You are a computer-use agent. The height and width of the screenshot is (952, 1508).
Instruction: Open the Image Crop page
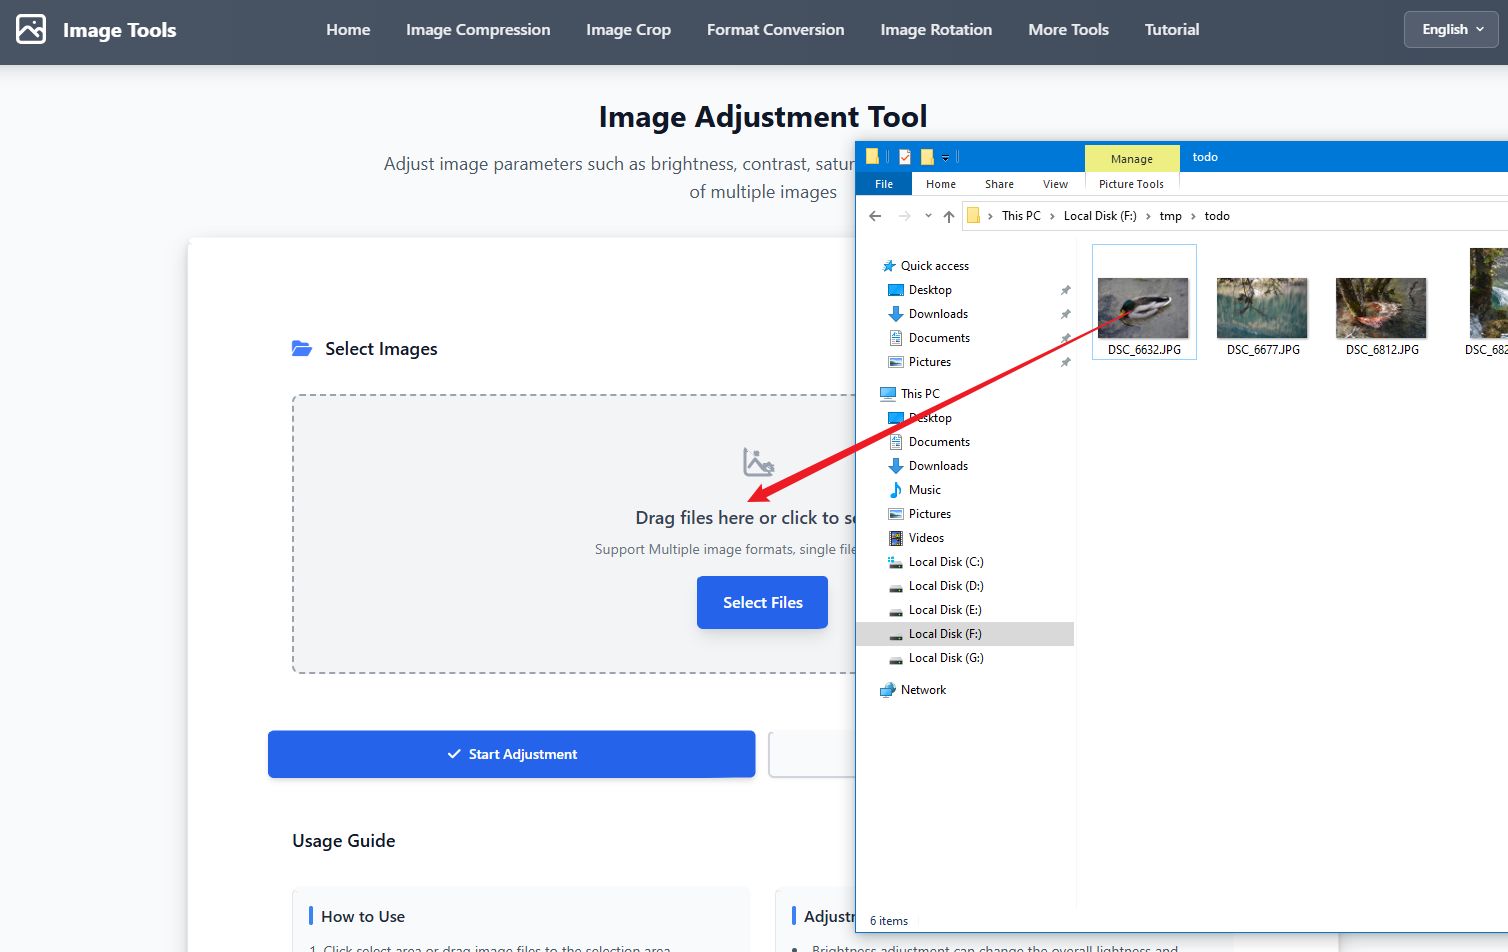pos(628,30)
